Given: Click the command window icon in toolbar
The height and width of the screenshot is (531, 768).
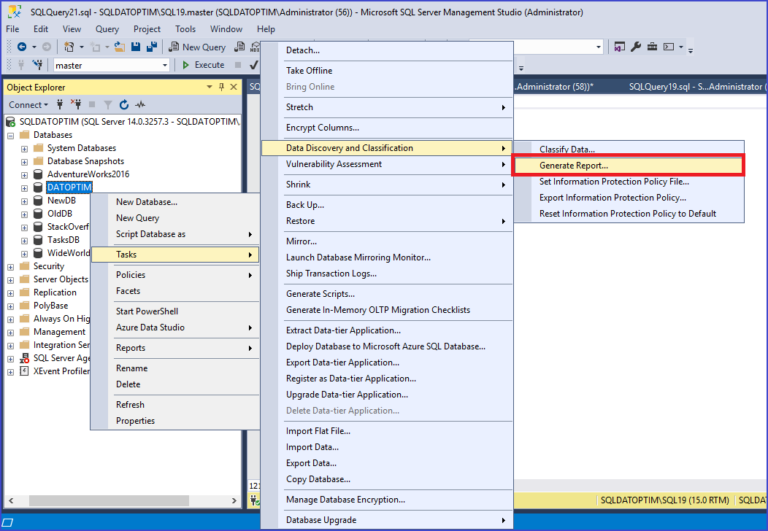Looking at the screenshot, I should (669, 47).
